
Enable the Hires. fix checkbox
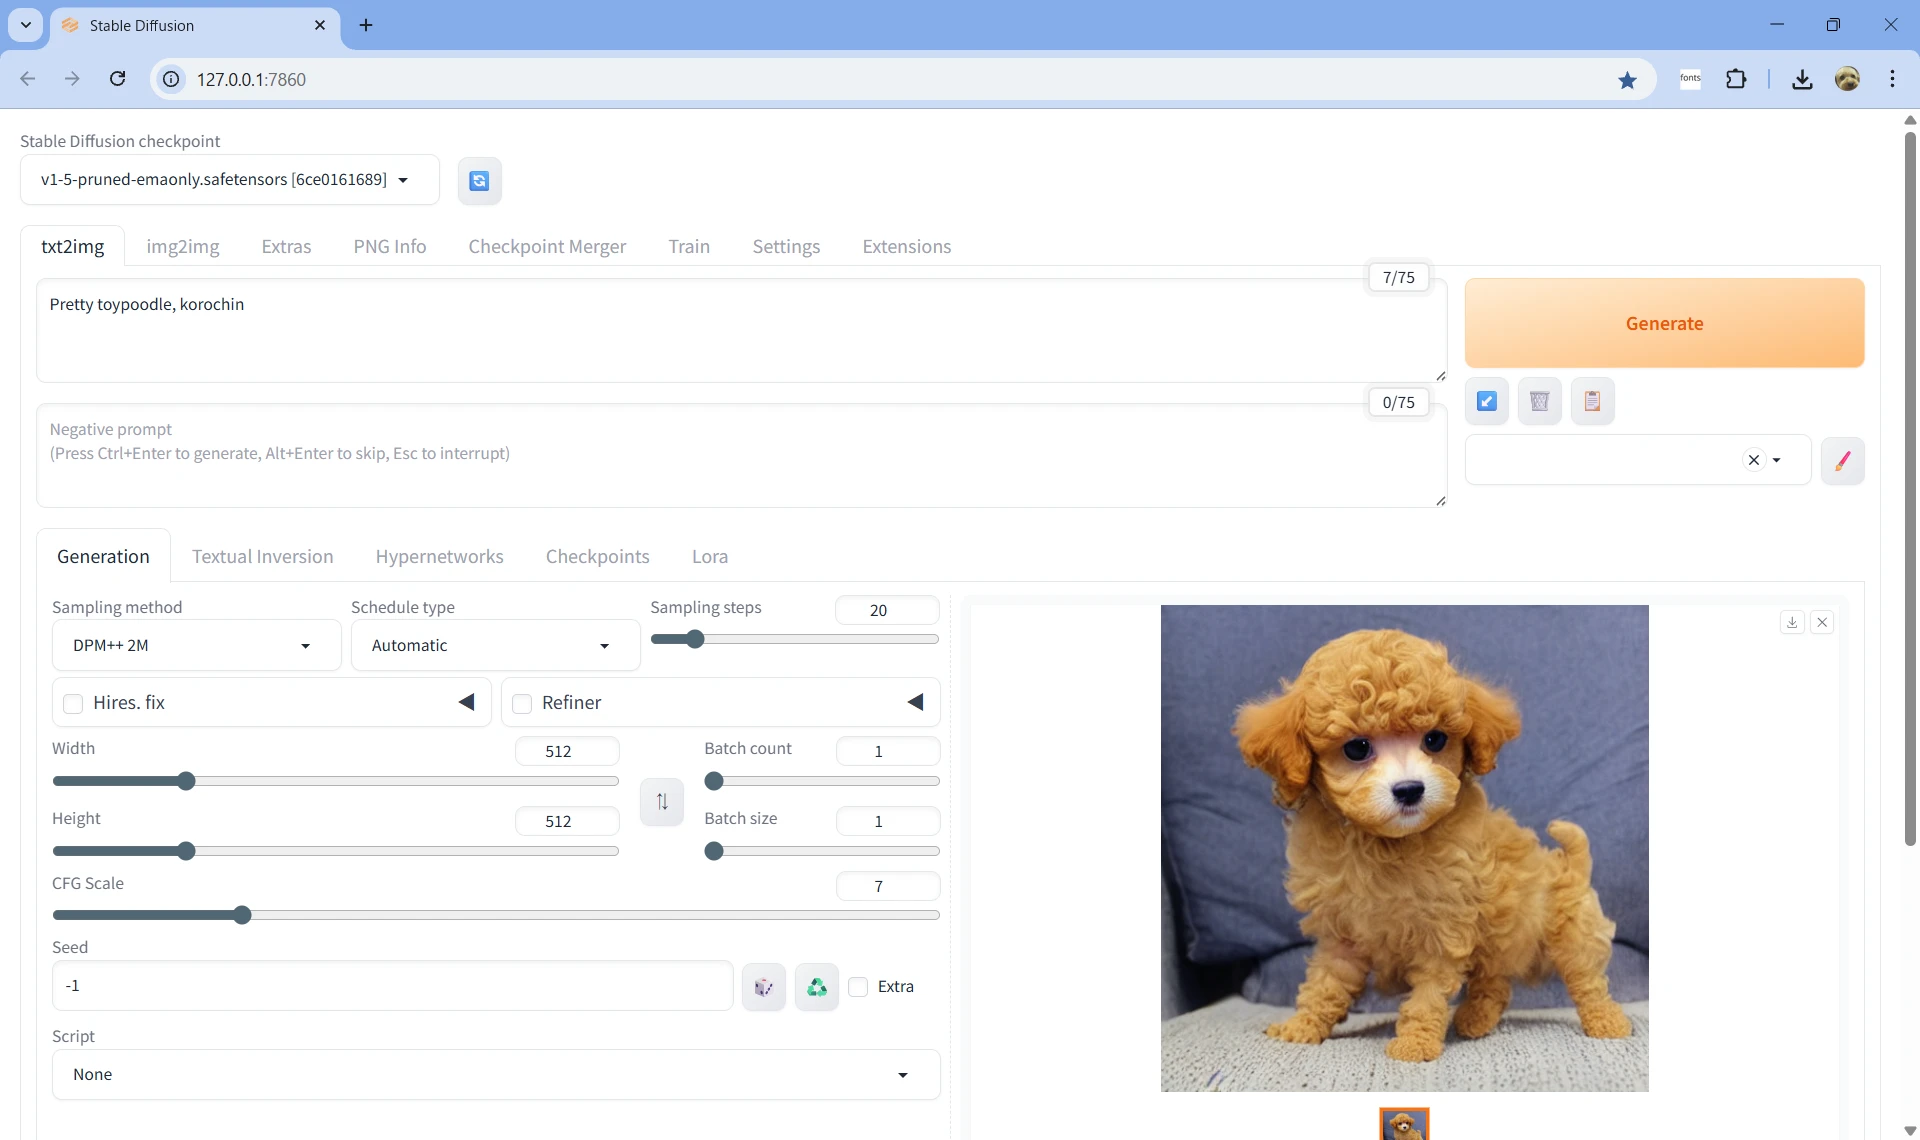pyautogui.click(x=73, y=703)
